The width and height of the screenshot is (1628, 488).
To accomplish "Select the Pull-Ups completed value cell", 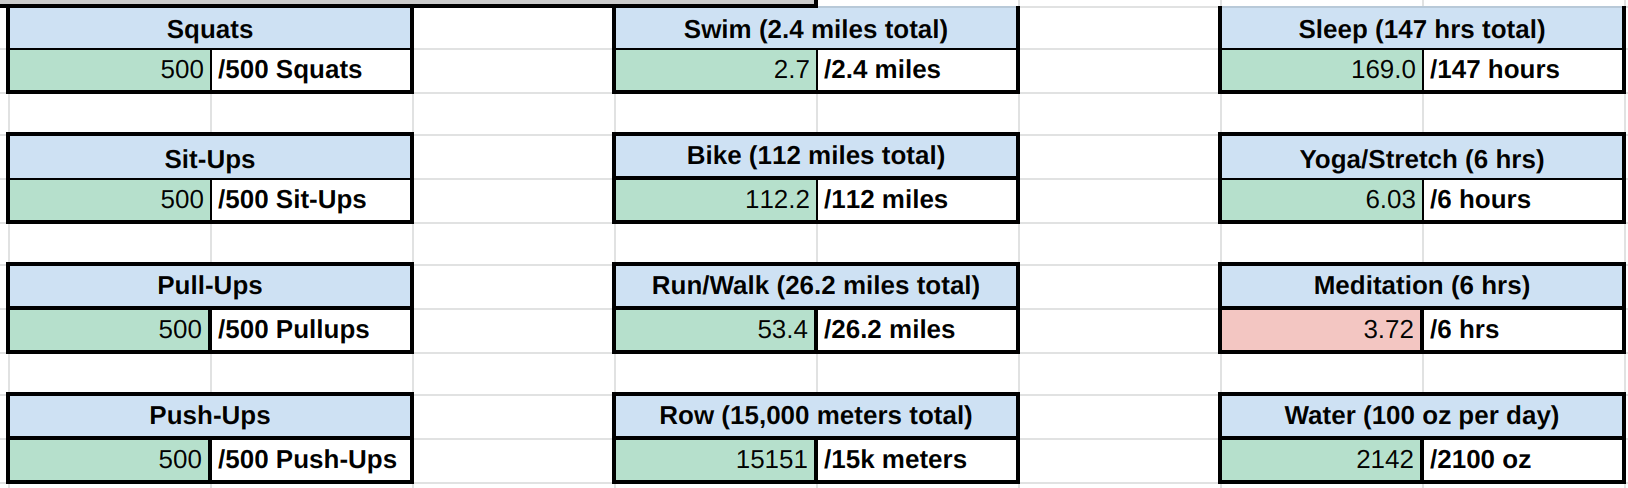I will [110, 330].
